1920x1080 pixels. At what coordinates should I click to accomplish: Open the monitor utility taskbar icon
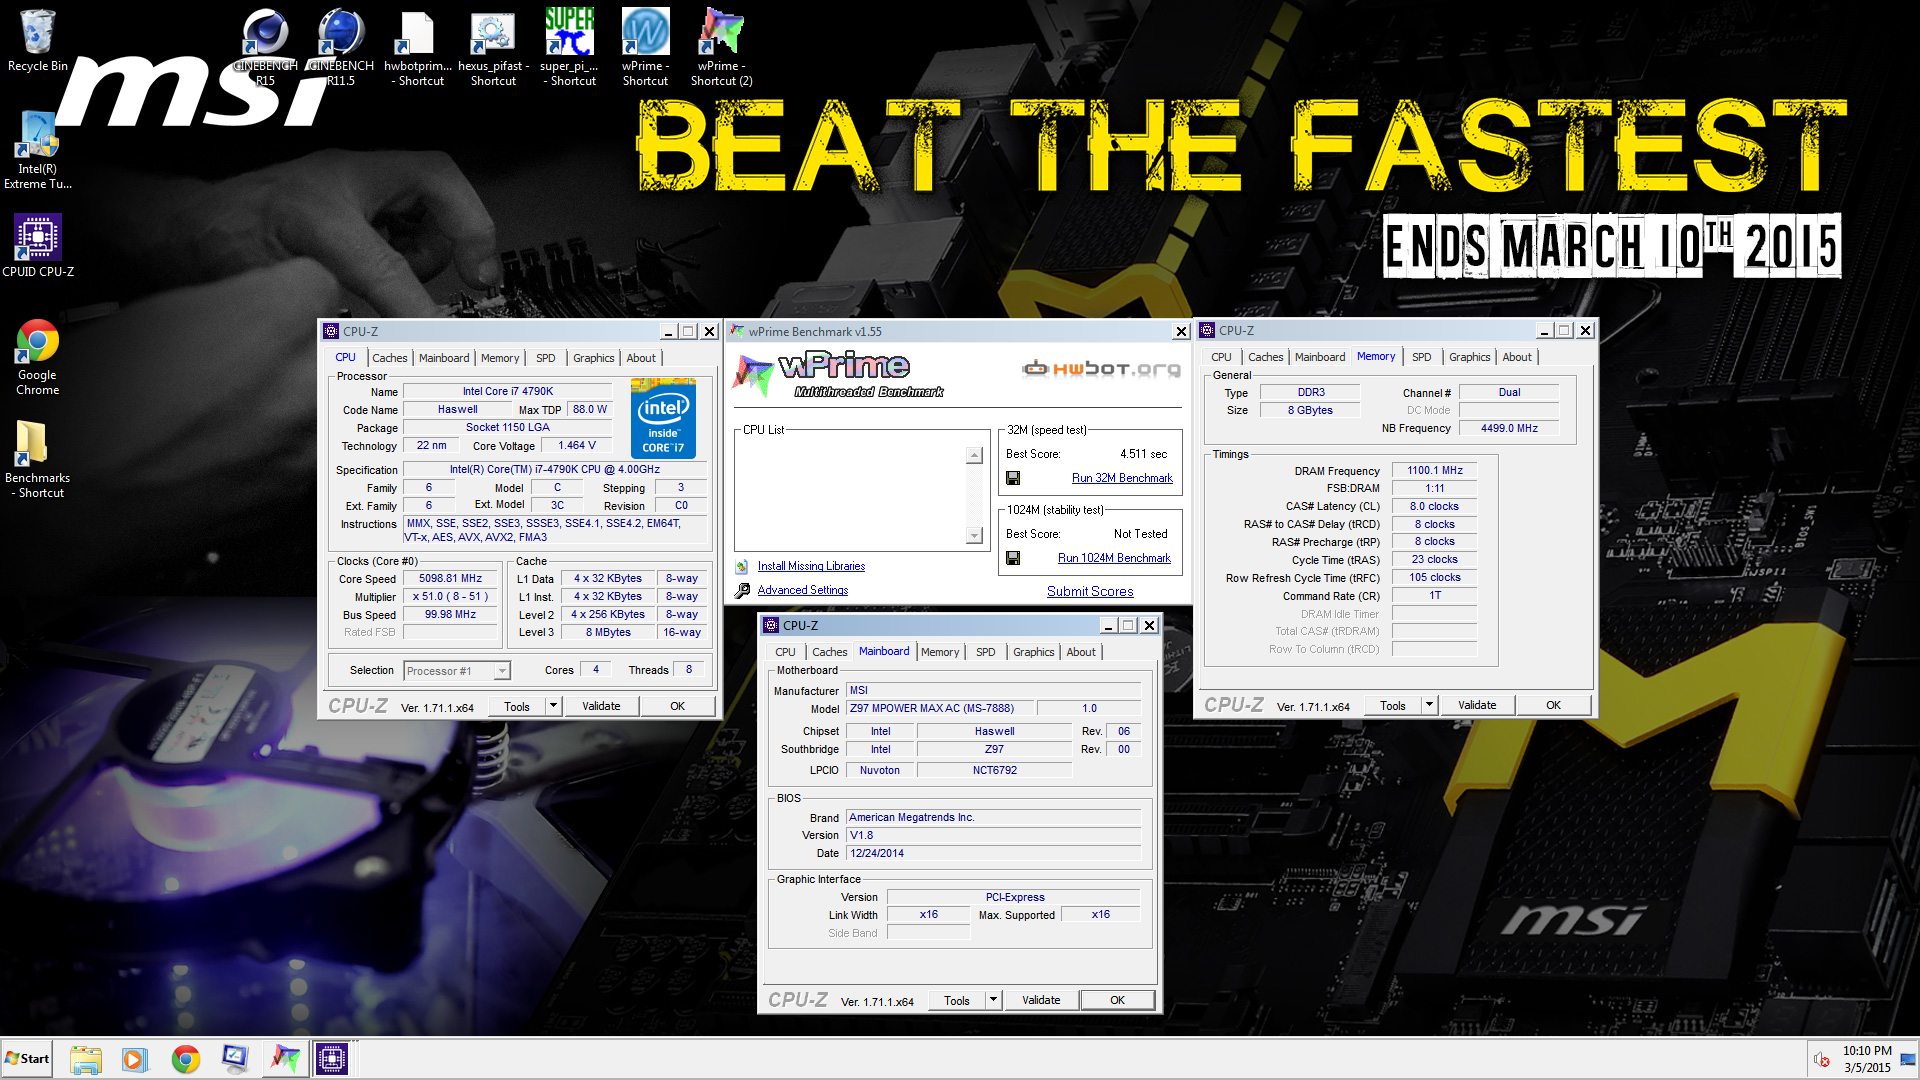(235, 1058)
